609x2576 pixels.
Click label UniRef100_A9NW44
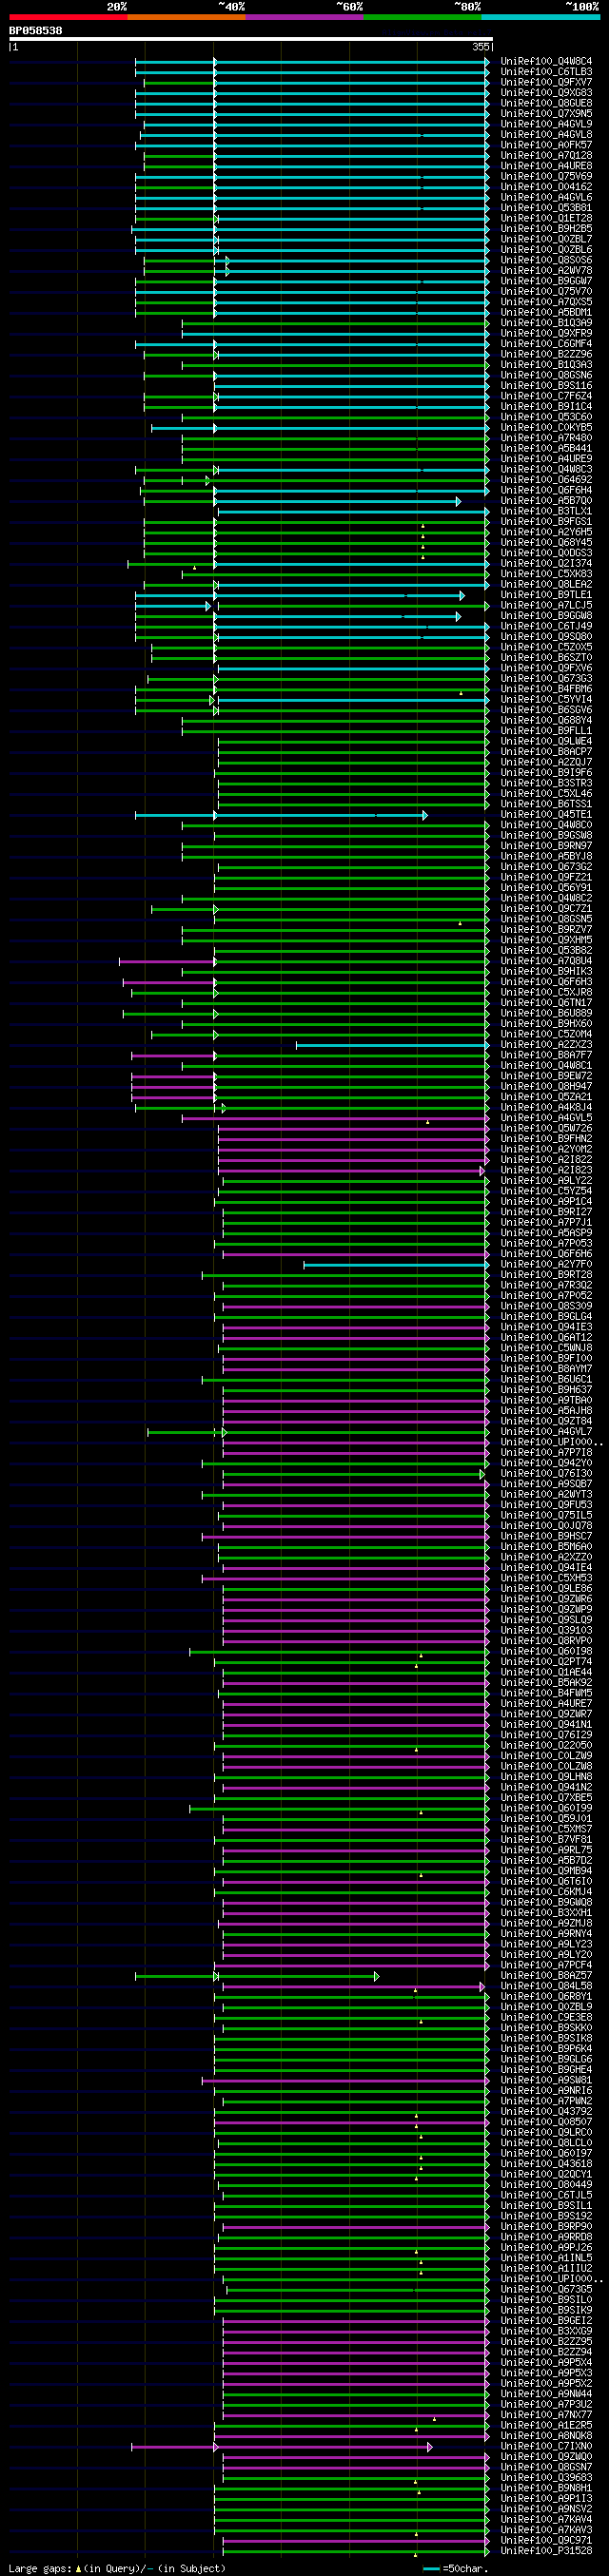point(546,2394)
